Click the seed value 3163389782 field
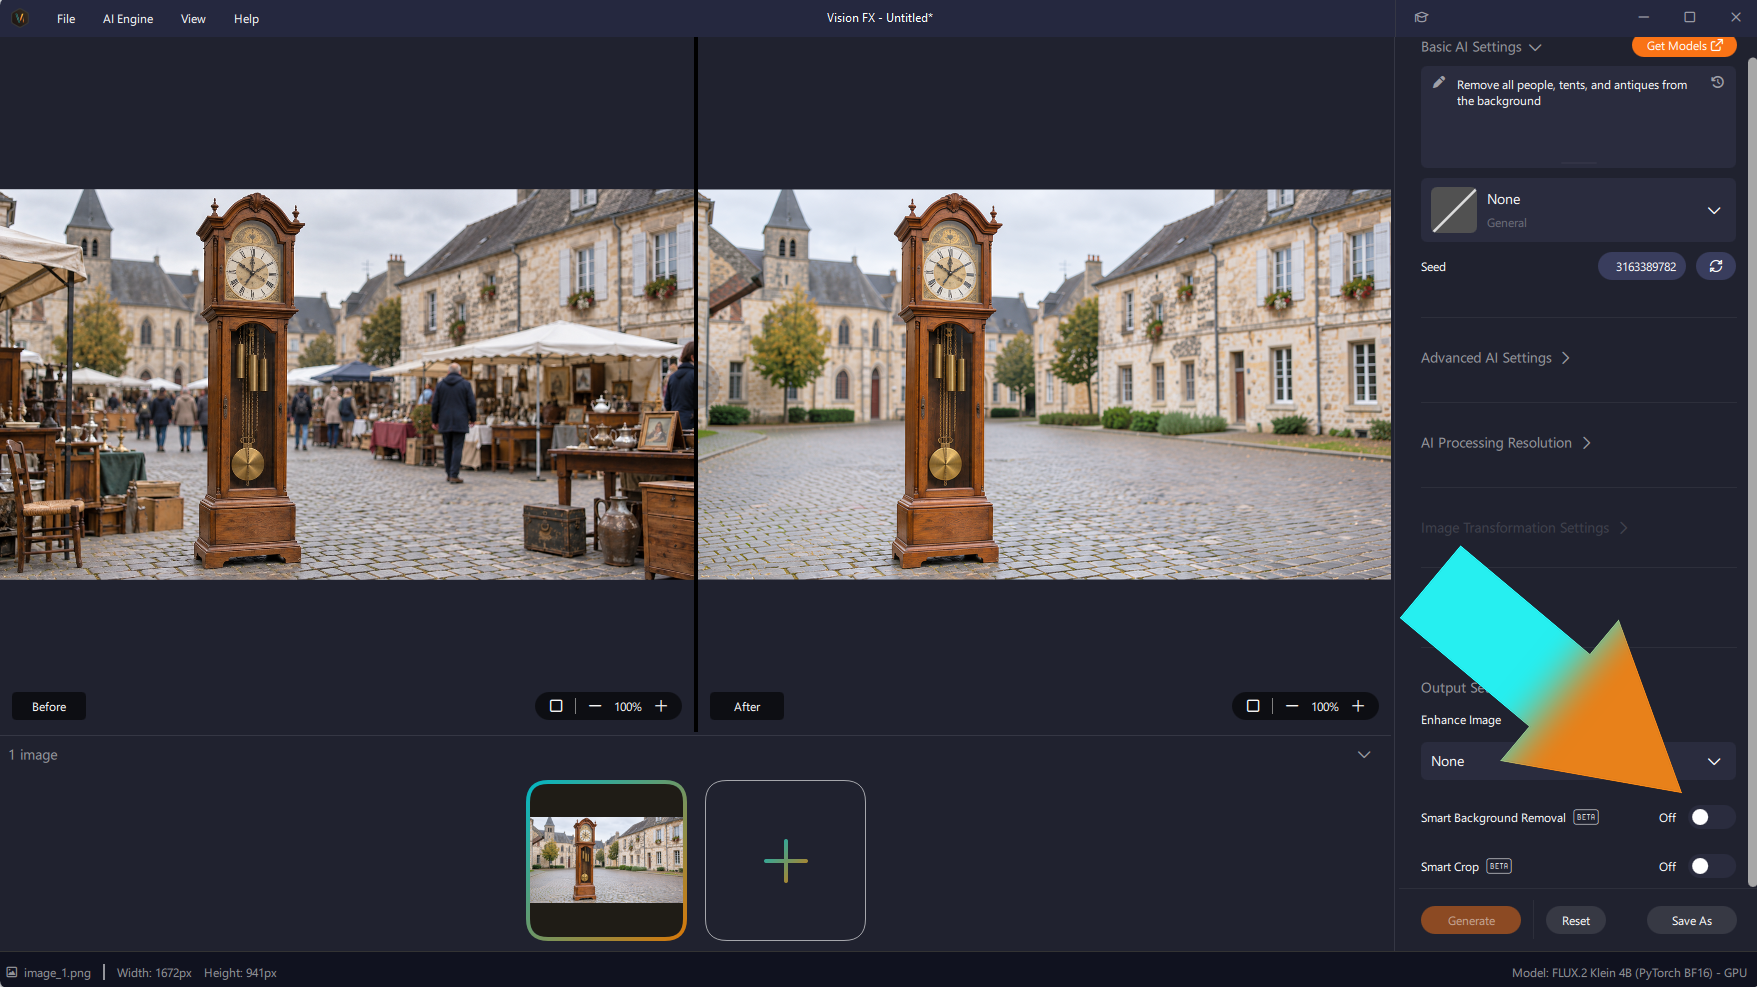This screenshot has height=987, width=1757. tap(1642, 266)
